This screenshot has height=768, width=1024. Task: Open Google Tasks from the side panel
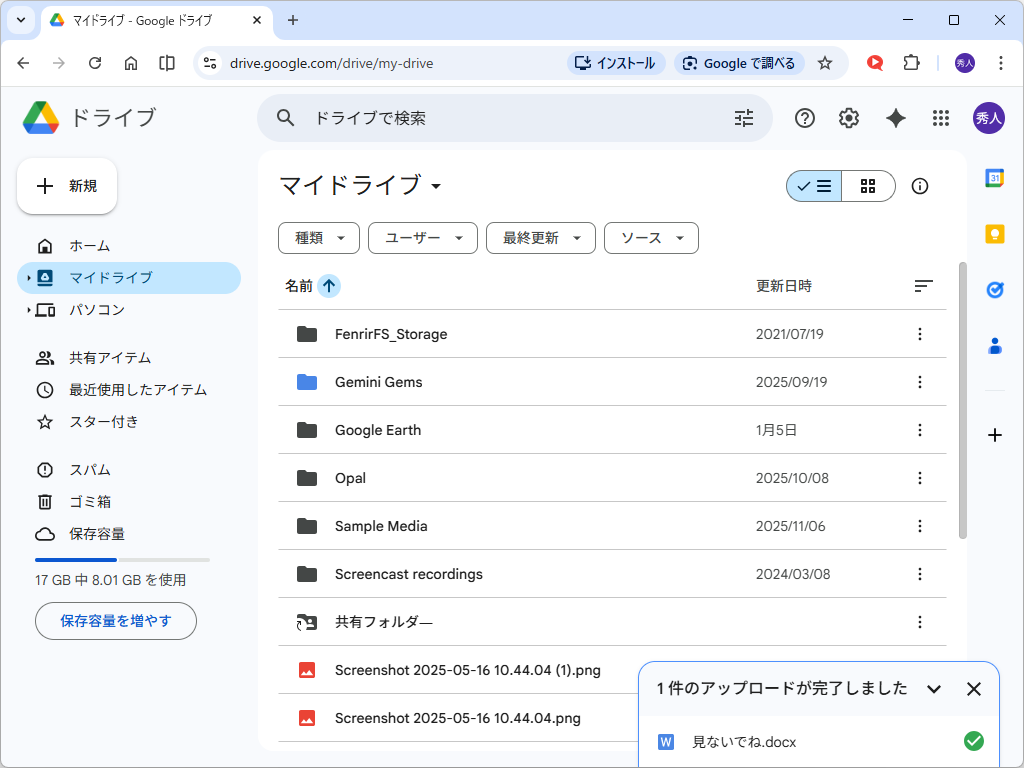(993, 290)
